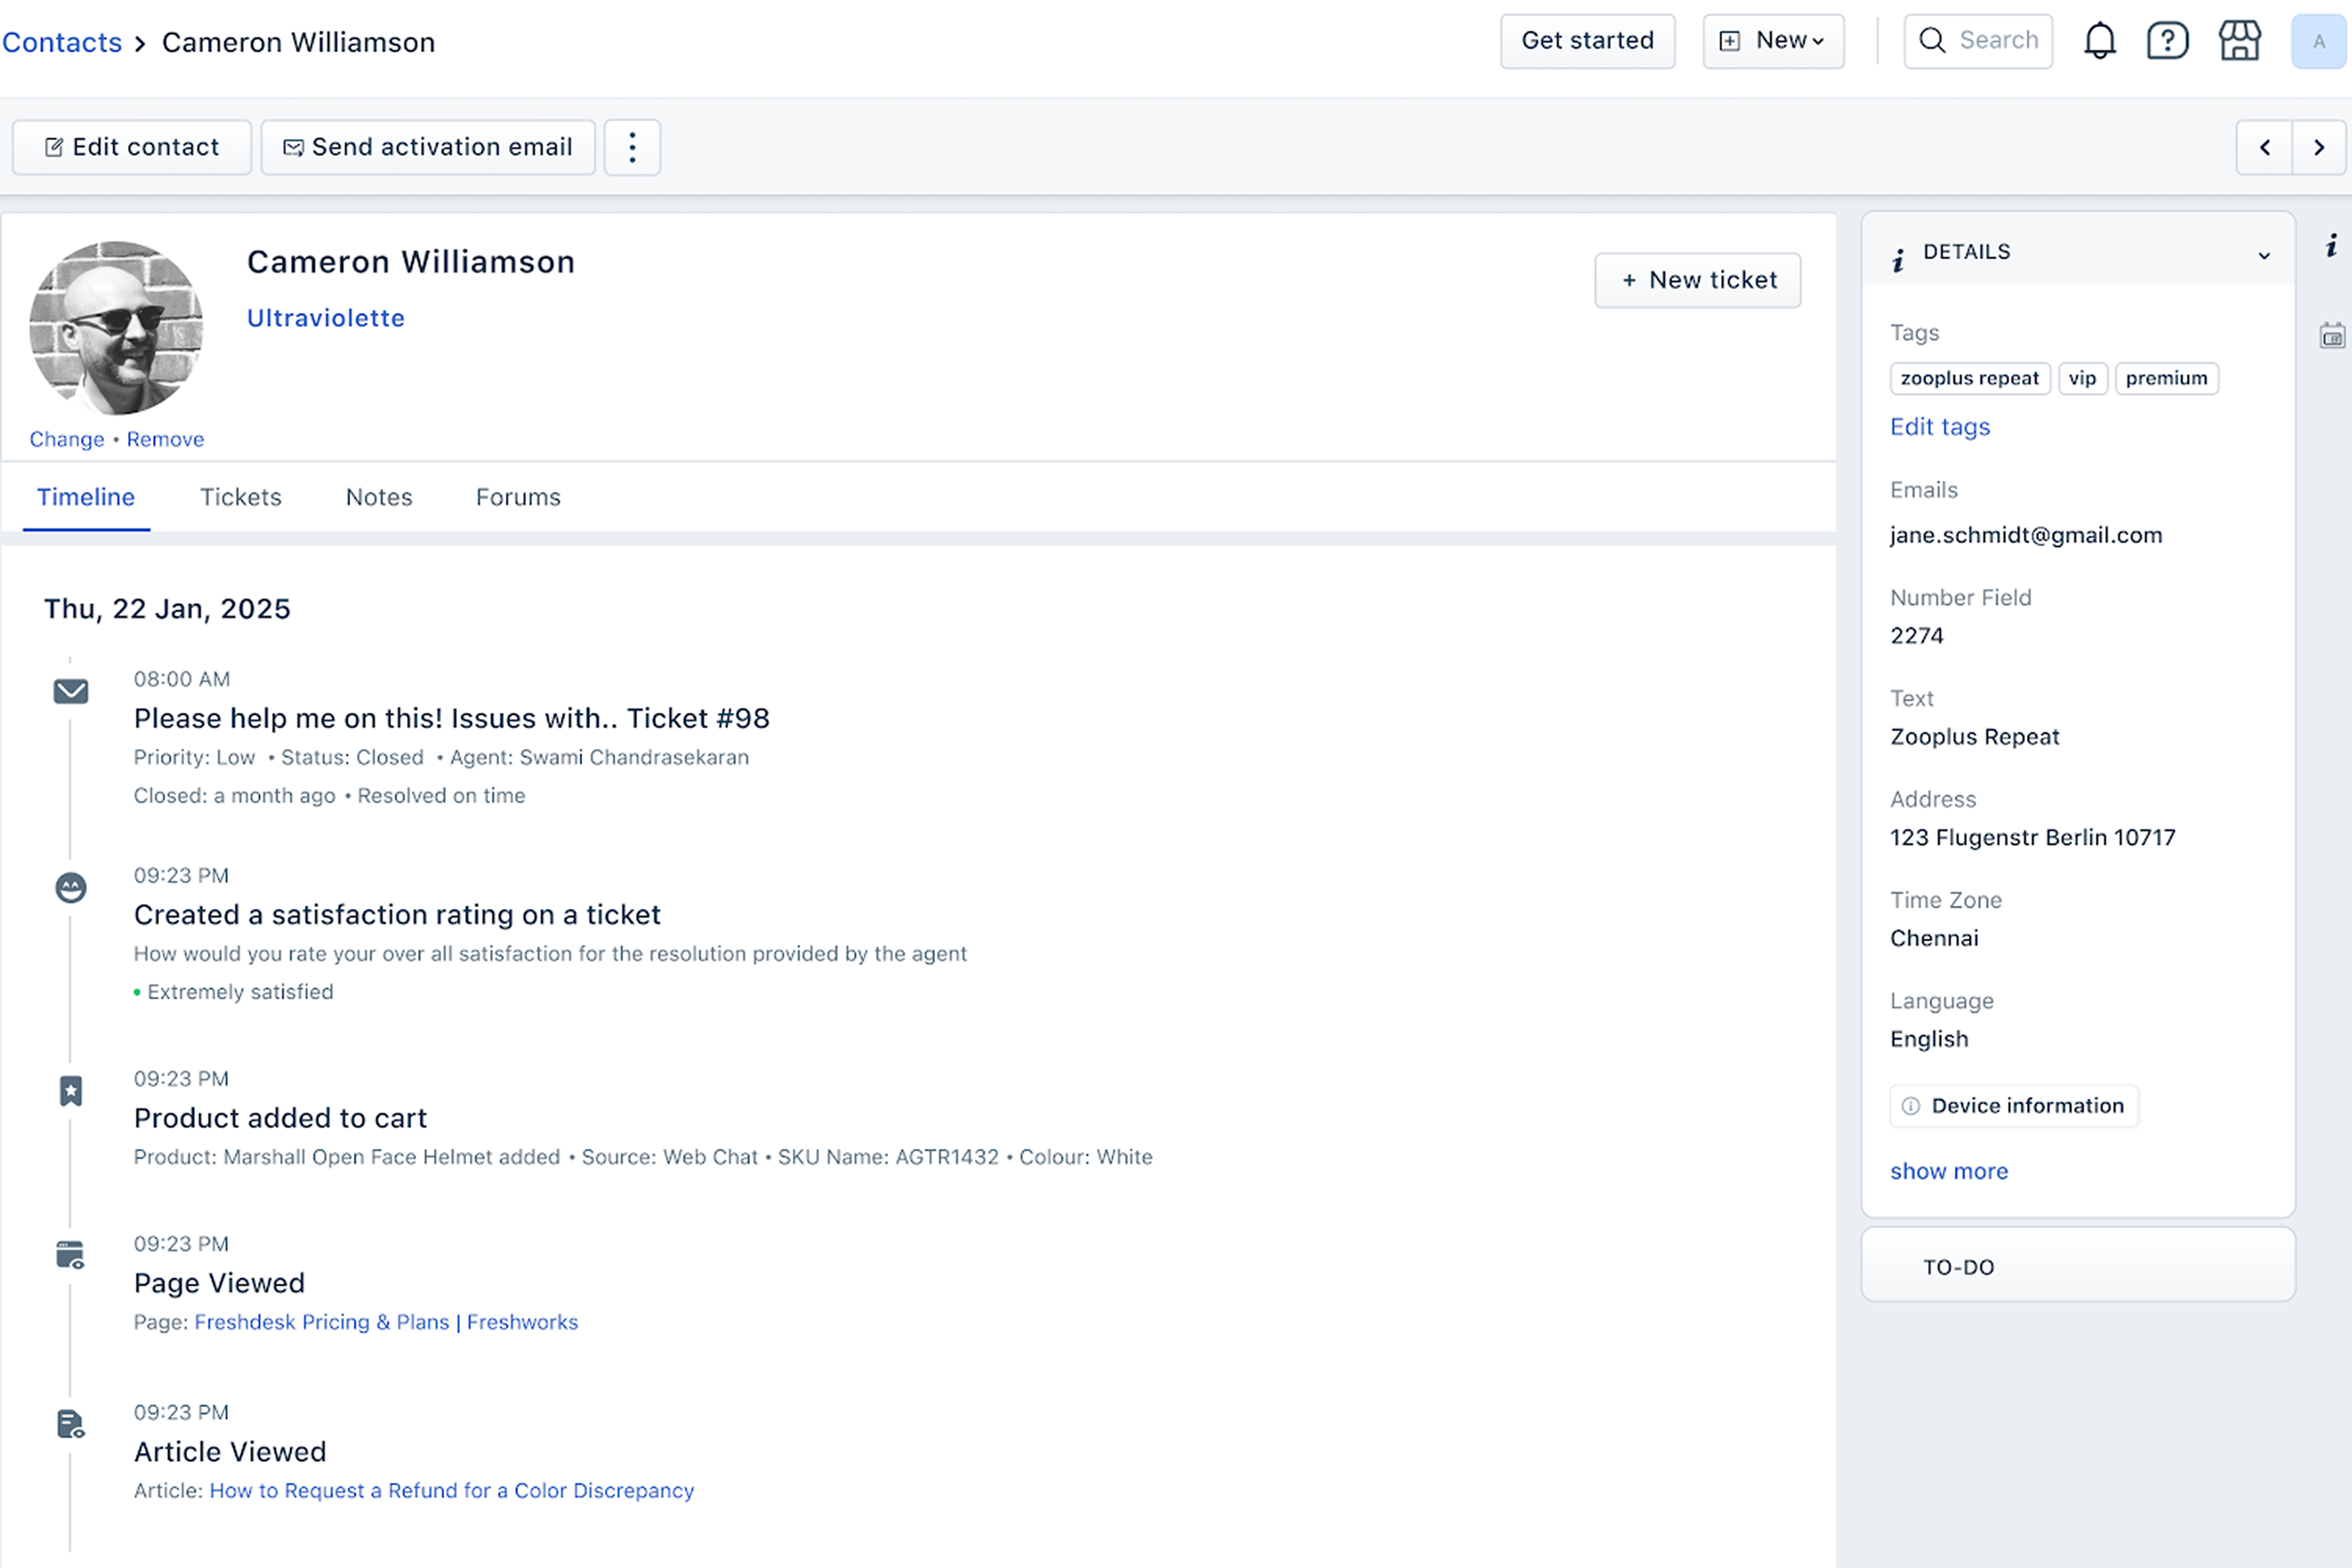Open the notifications bell
This screenshot has height=1568, width=2352.
click(x=2099, y=41)
